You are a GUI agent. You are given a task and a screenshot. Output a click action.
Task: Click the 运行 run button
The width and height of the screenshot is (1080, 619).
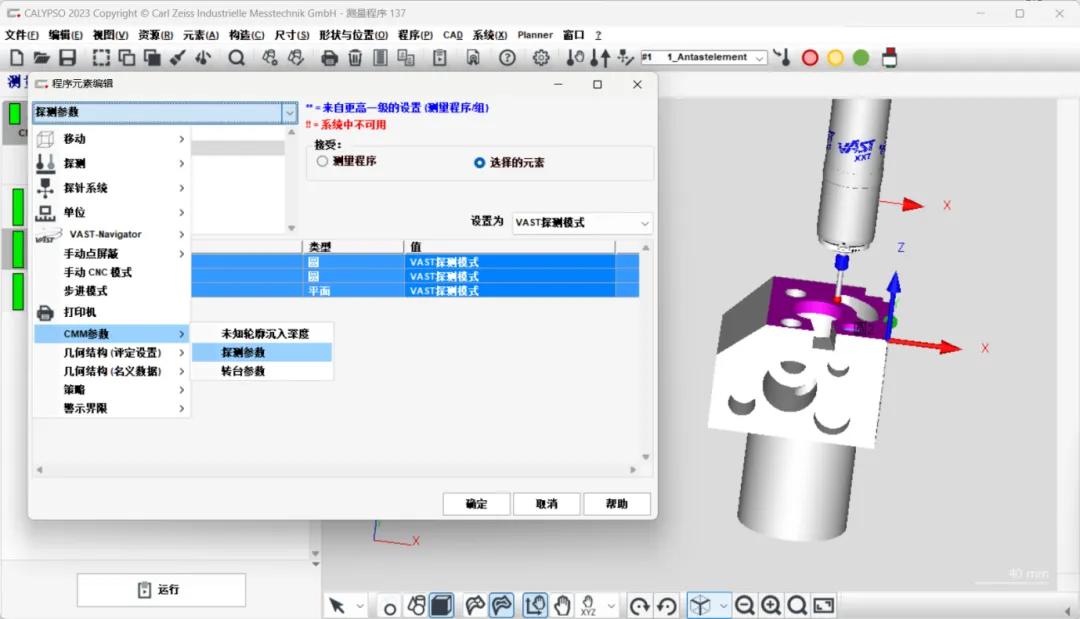pyautogui.click(x=161, y=590)
